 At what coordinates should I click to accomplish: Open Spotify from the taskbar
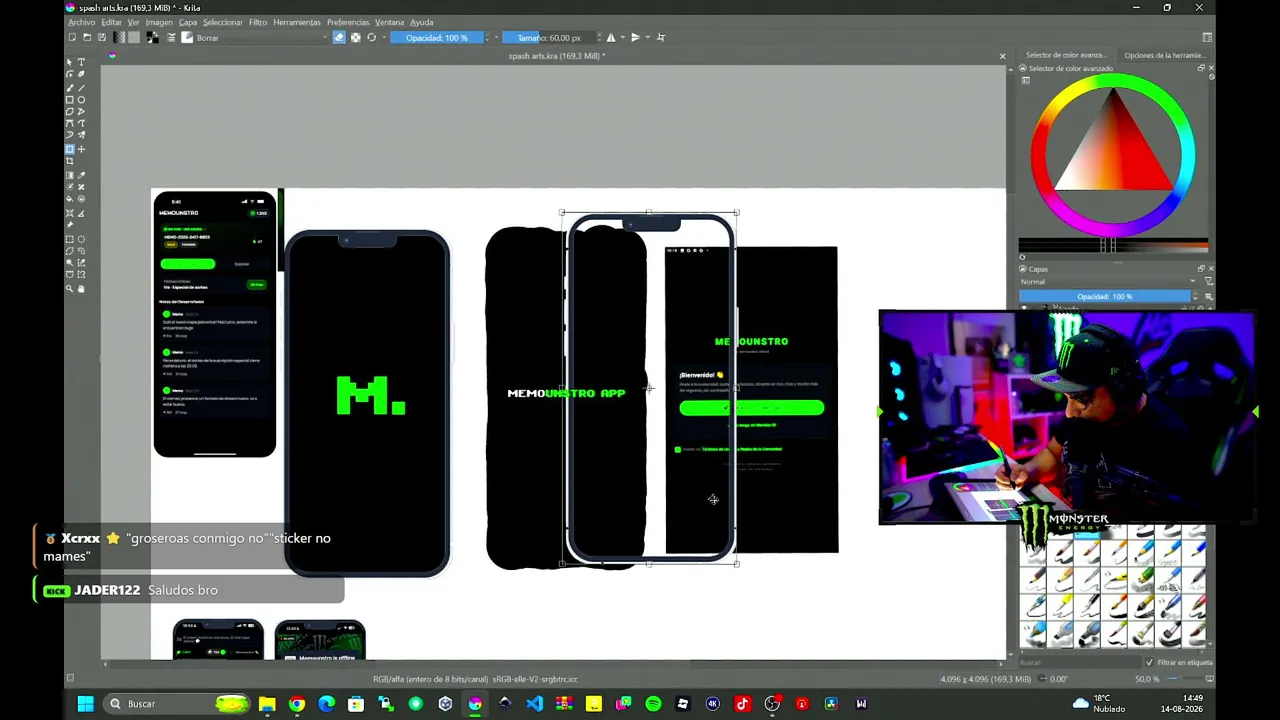(653, 704)
